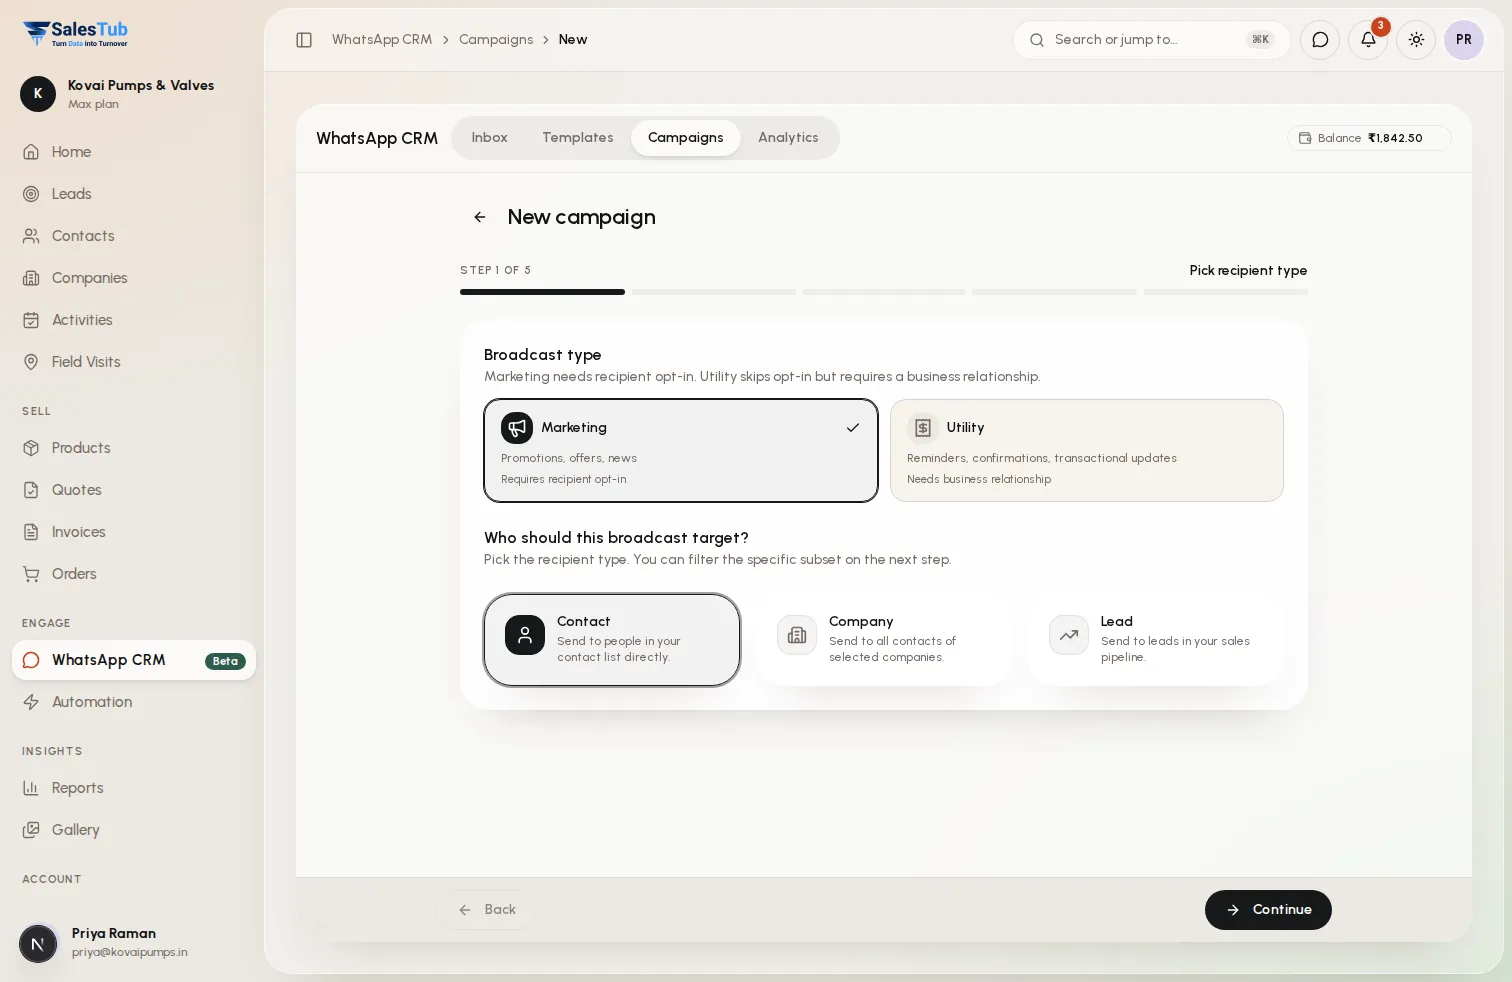This screenshot has width=1512, height=982.
Task: Click the Utility receipt icon
Action: pos(923,428)
